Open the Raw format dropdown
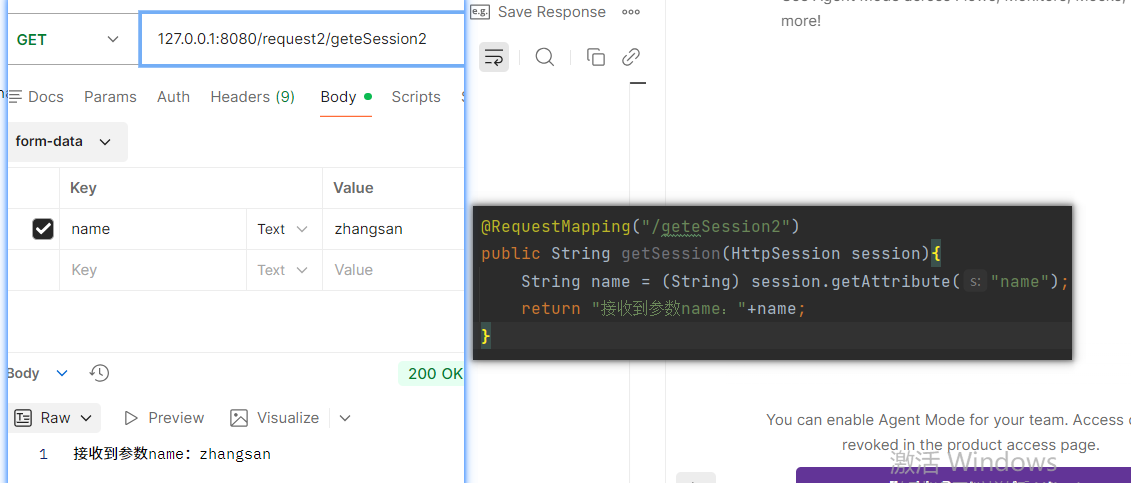The width and height of the screenshot is (1131, 483). click(54, 418)
